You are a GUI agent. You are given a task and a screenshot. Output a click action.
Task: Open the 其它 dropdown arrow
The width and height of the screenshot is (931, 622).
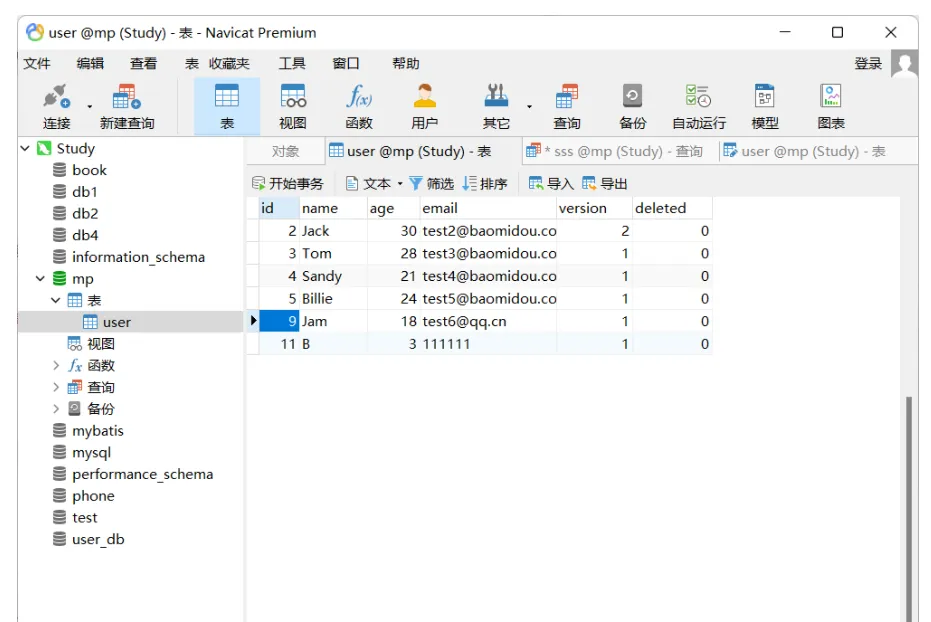pyautogui.click(x=529, y=107)
